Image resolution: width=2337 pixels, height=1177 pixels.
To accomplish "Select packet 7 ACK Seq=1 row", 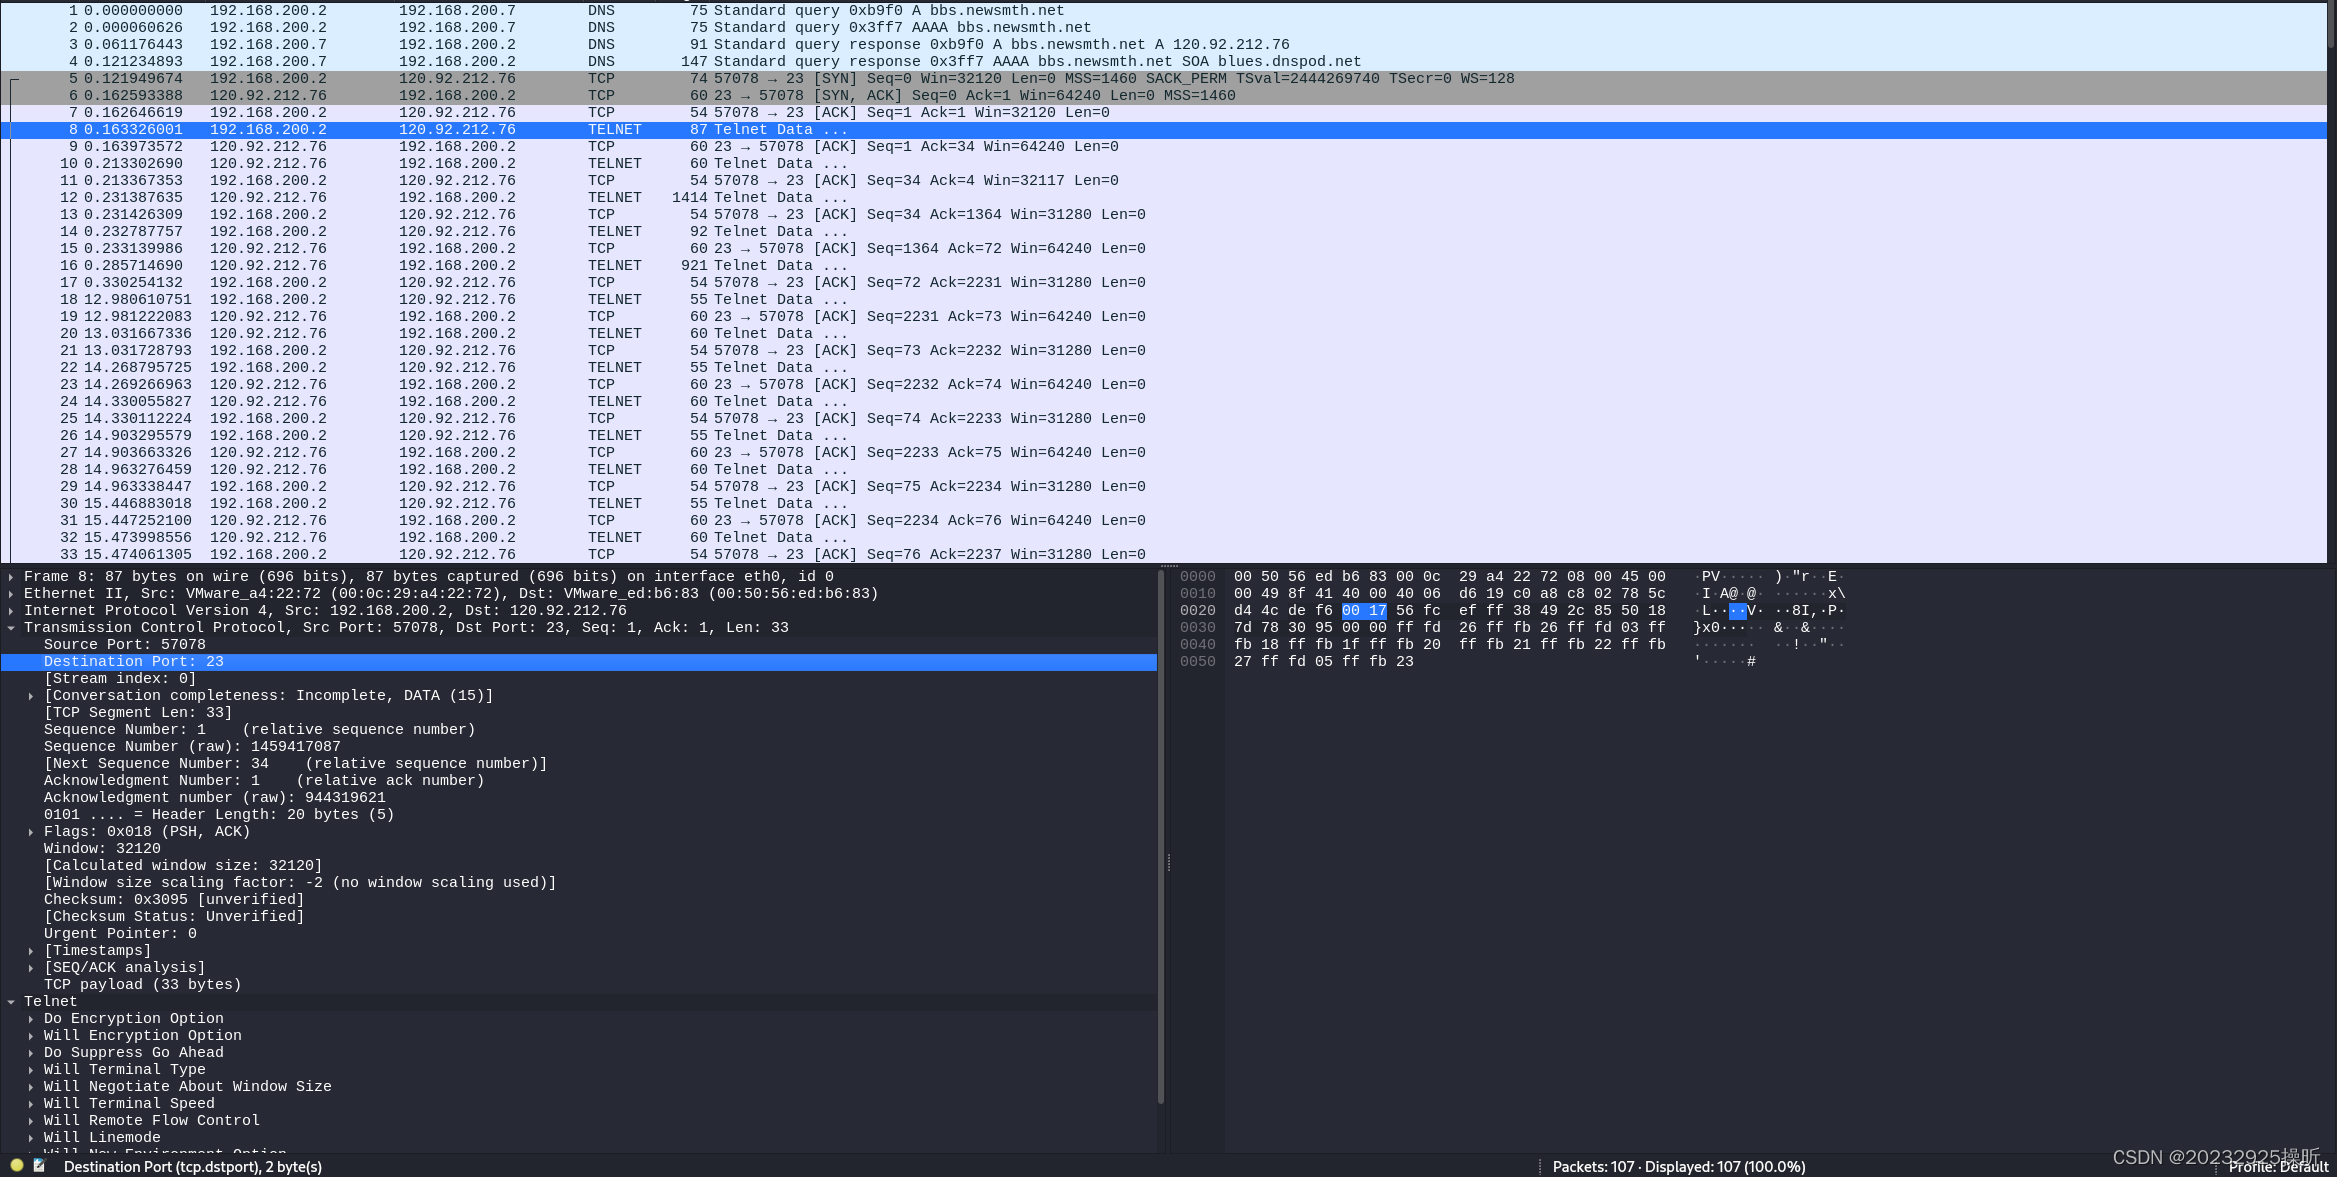I will click(1163, 113).
